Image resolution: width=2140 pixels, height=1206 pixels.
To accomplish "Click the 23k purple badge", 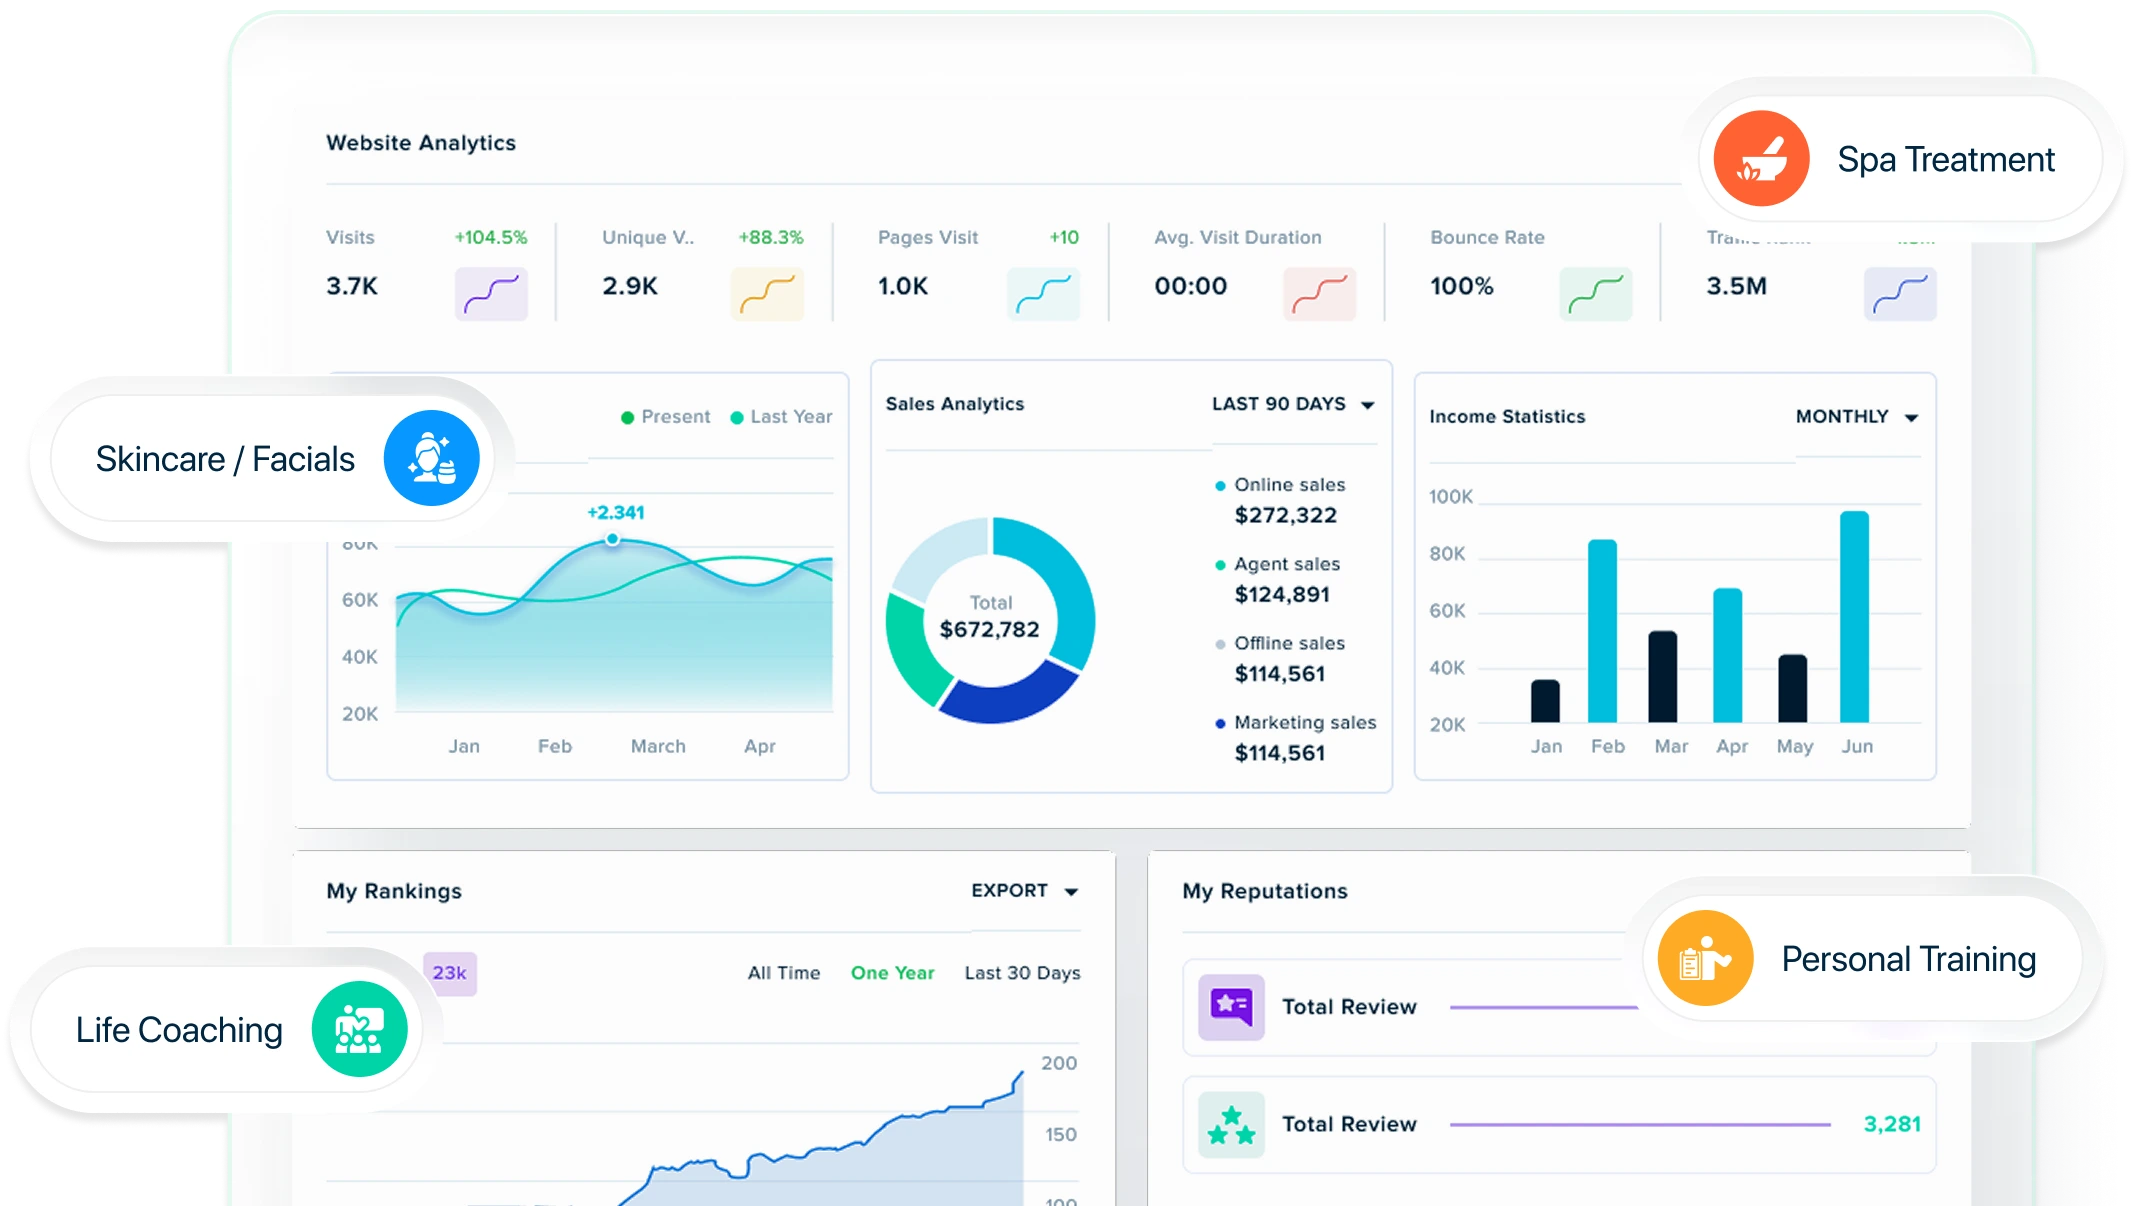I will (450, 973).
